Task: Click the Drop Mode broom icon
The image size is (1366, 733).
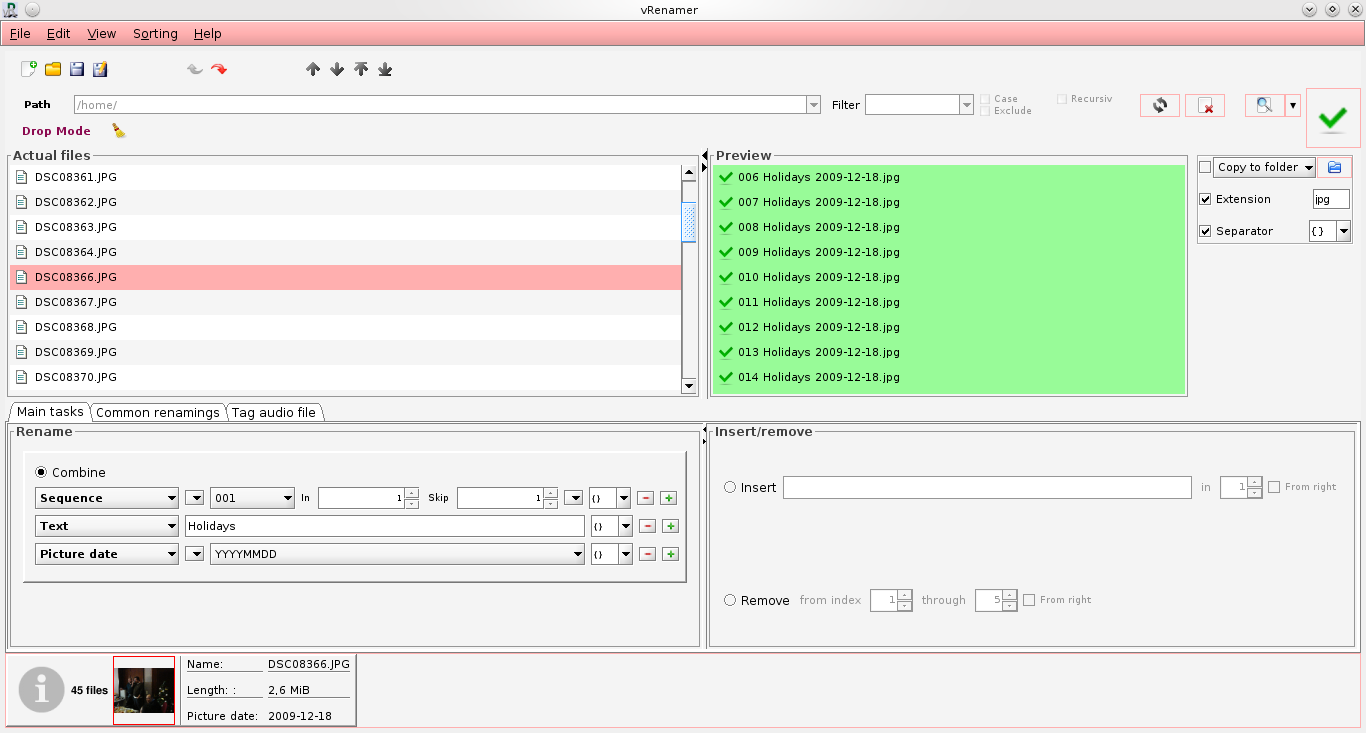Action: [x=118, y=131]
